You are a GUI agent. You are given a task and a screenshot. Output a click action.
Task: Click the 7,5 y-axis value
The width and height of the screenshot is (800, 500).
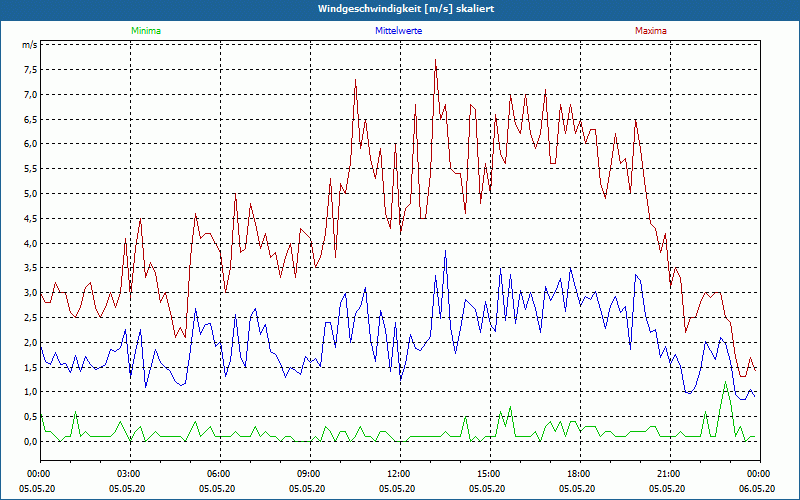(x=31, y=70)
